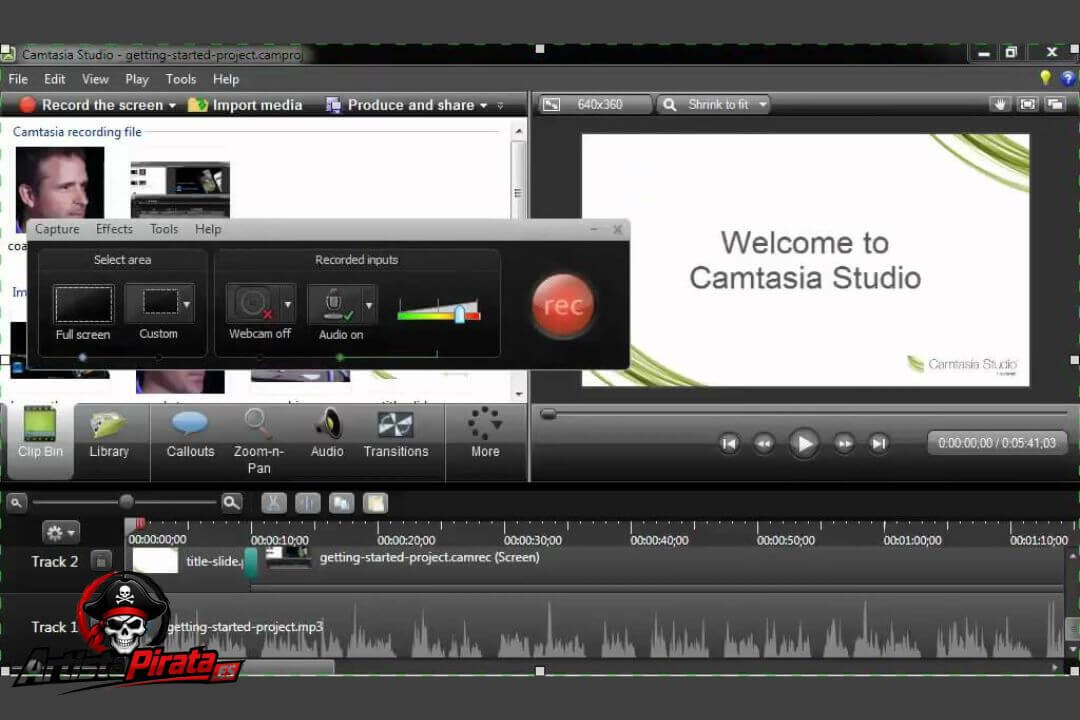Viewport: 1080px width, 720px height.
Task: Click Import media button
Action: pyautogui.click(x=245, y=105)
